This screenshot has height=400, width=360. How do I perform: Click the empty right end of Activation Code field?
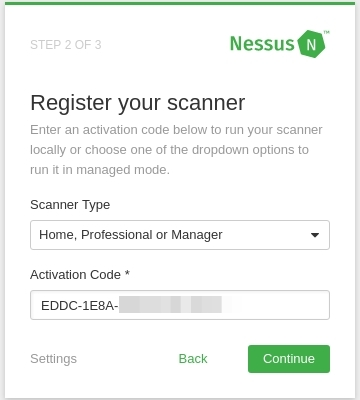click(280, 305)
